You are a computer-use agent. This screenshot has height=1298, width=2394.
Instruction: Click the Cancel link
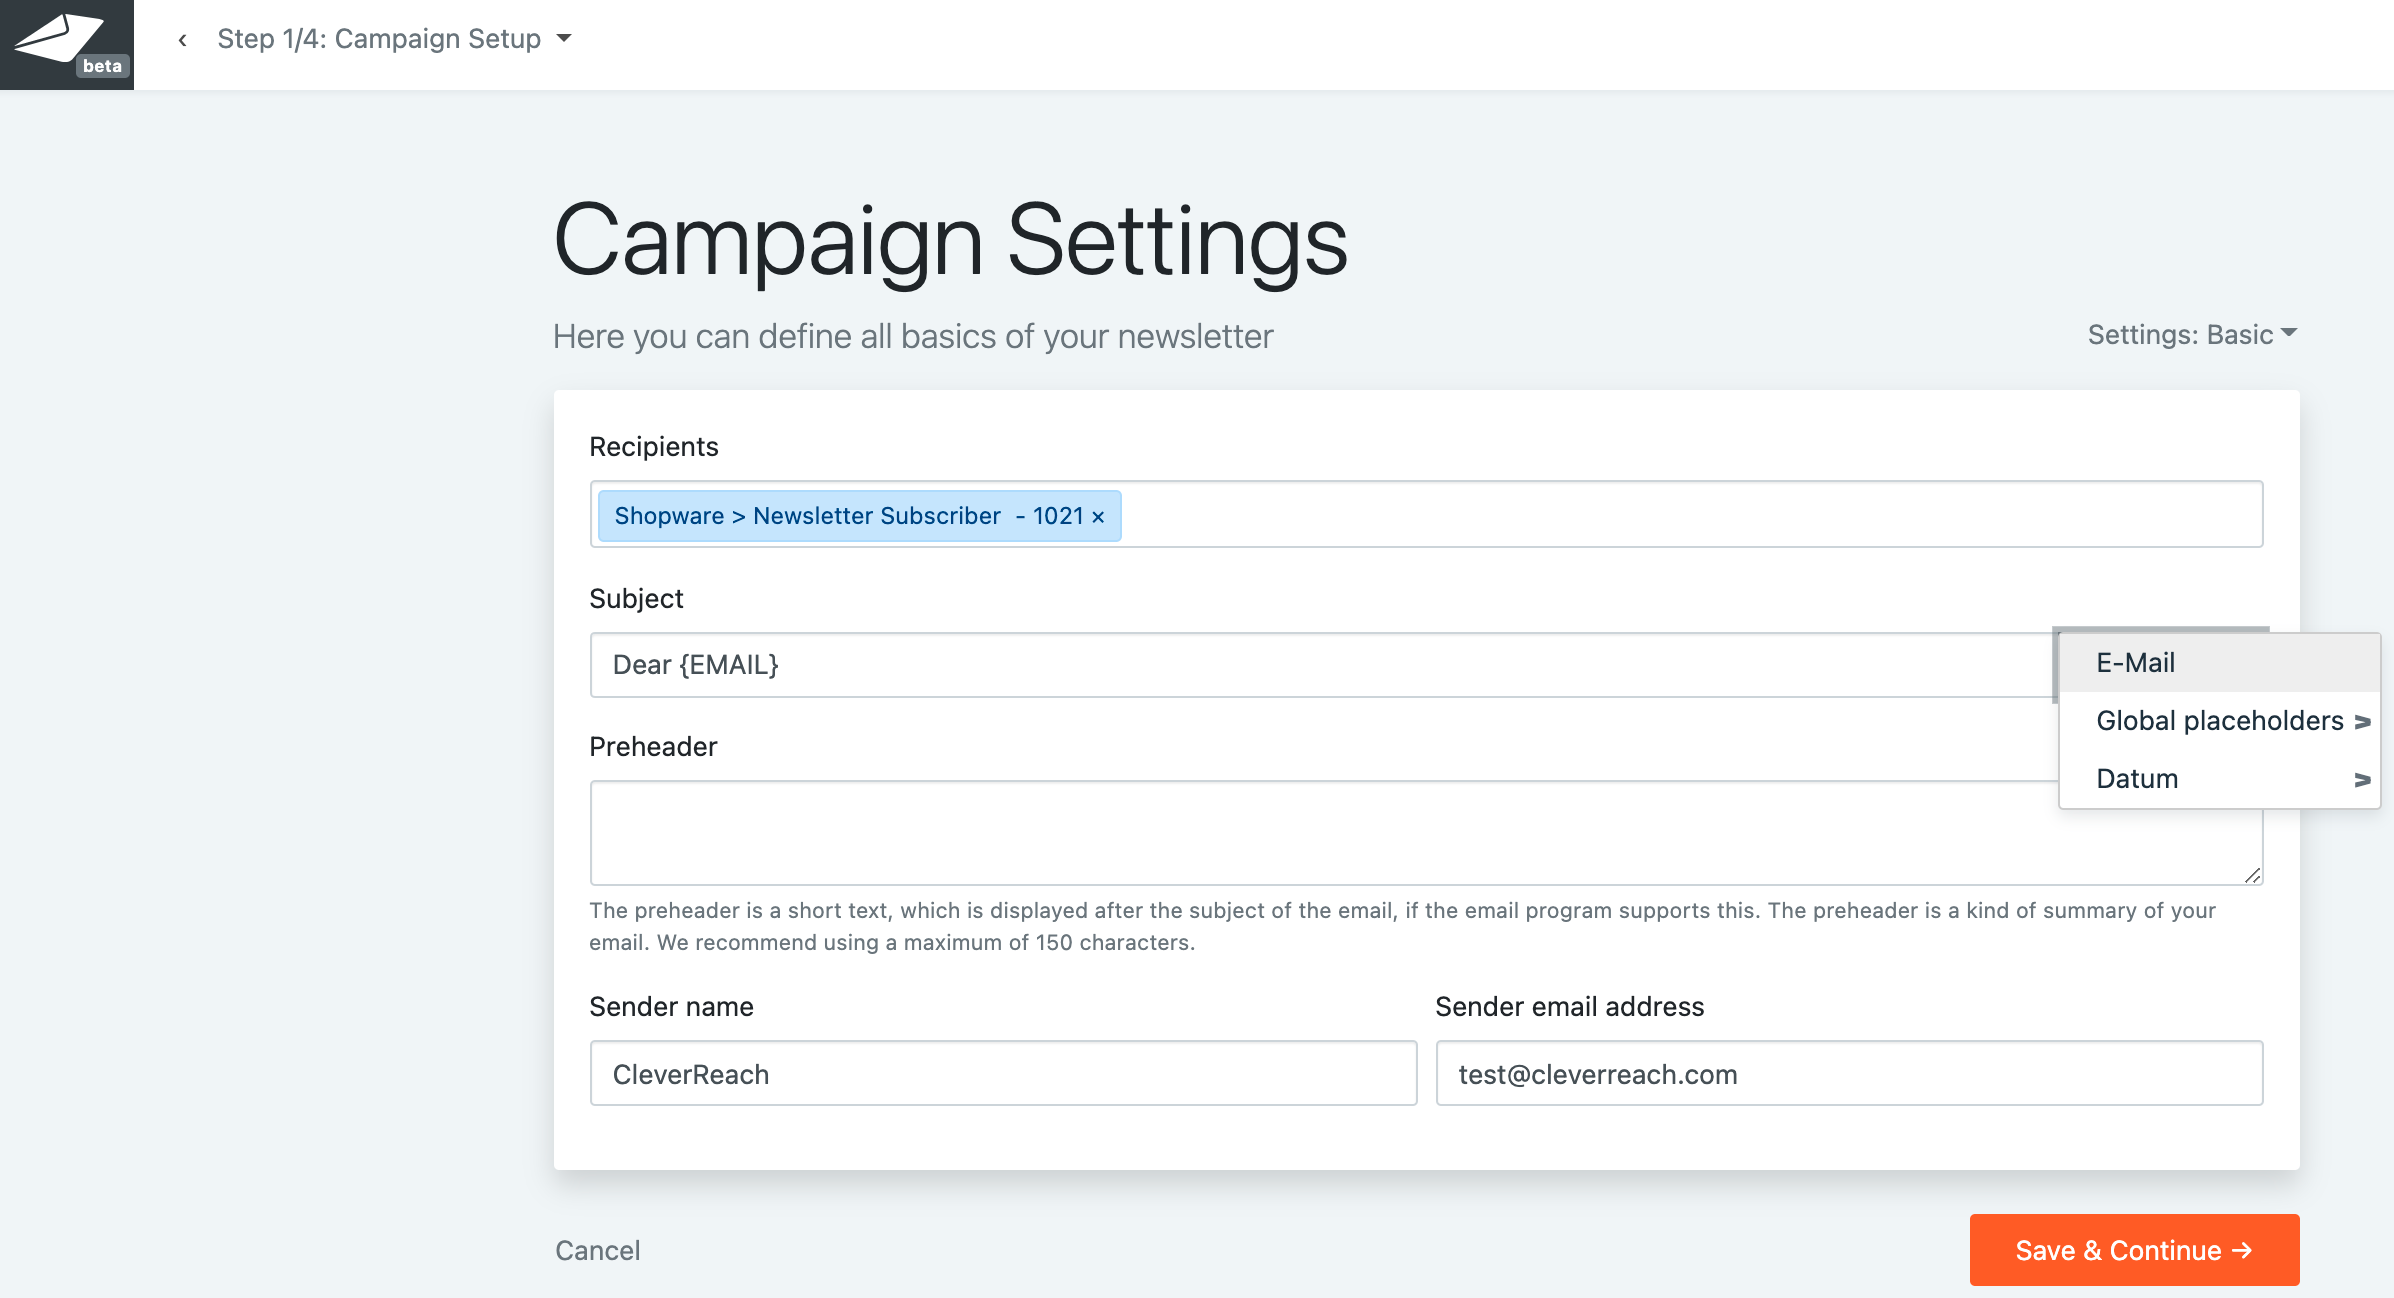[x=598, y=1250]
